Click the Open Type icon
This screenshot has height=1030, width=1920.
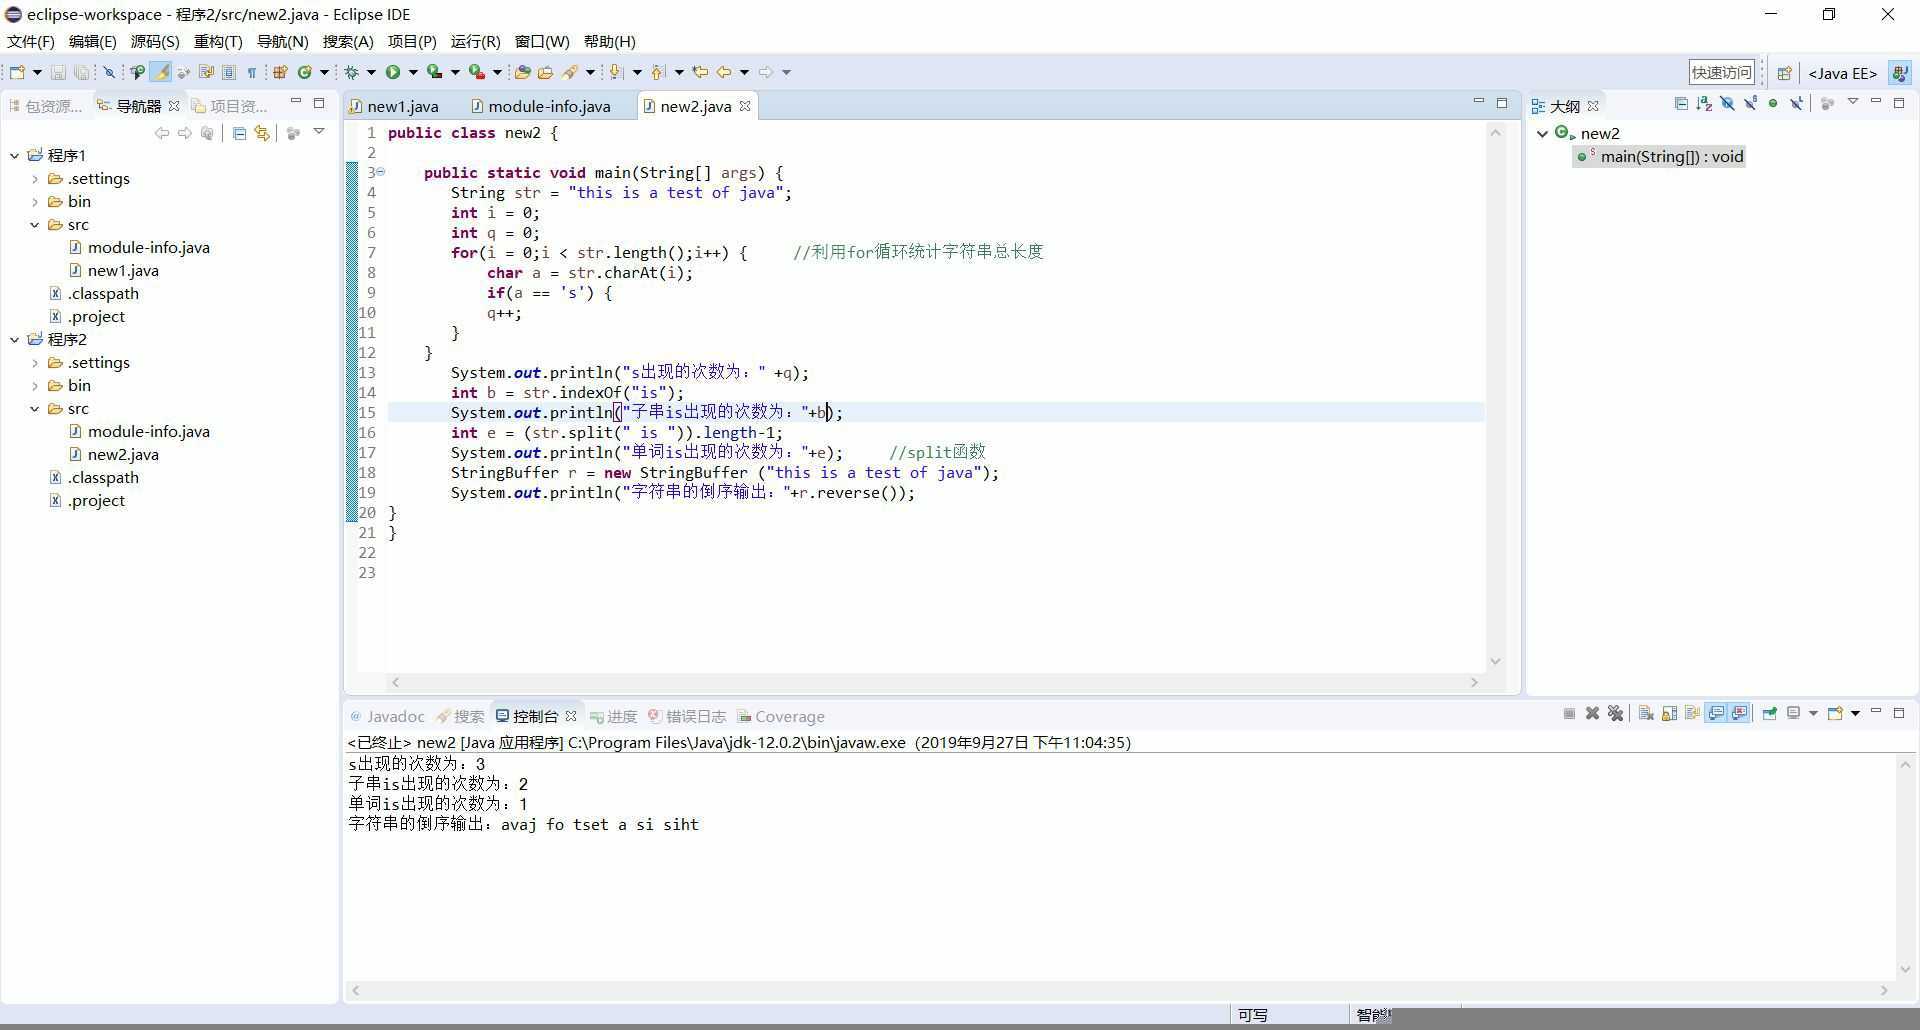[x=522, y=72]
